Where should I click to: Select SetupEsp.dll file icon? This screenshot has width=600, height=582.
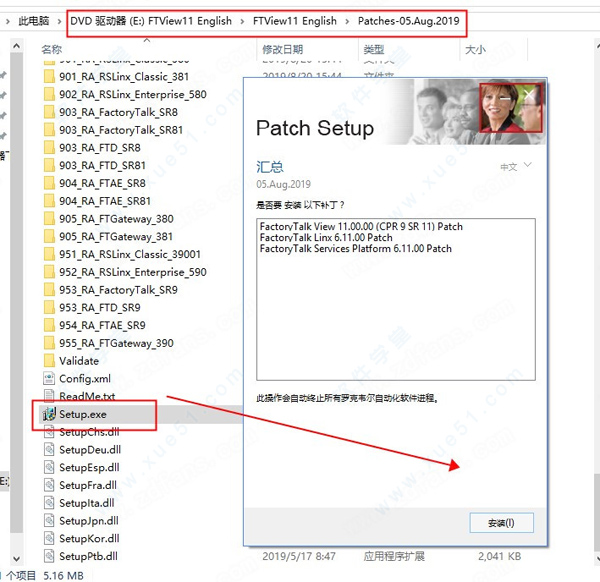point(49,467)
